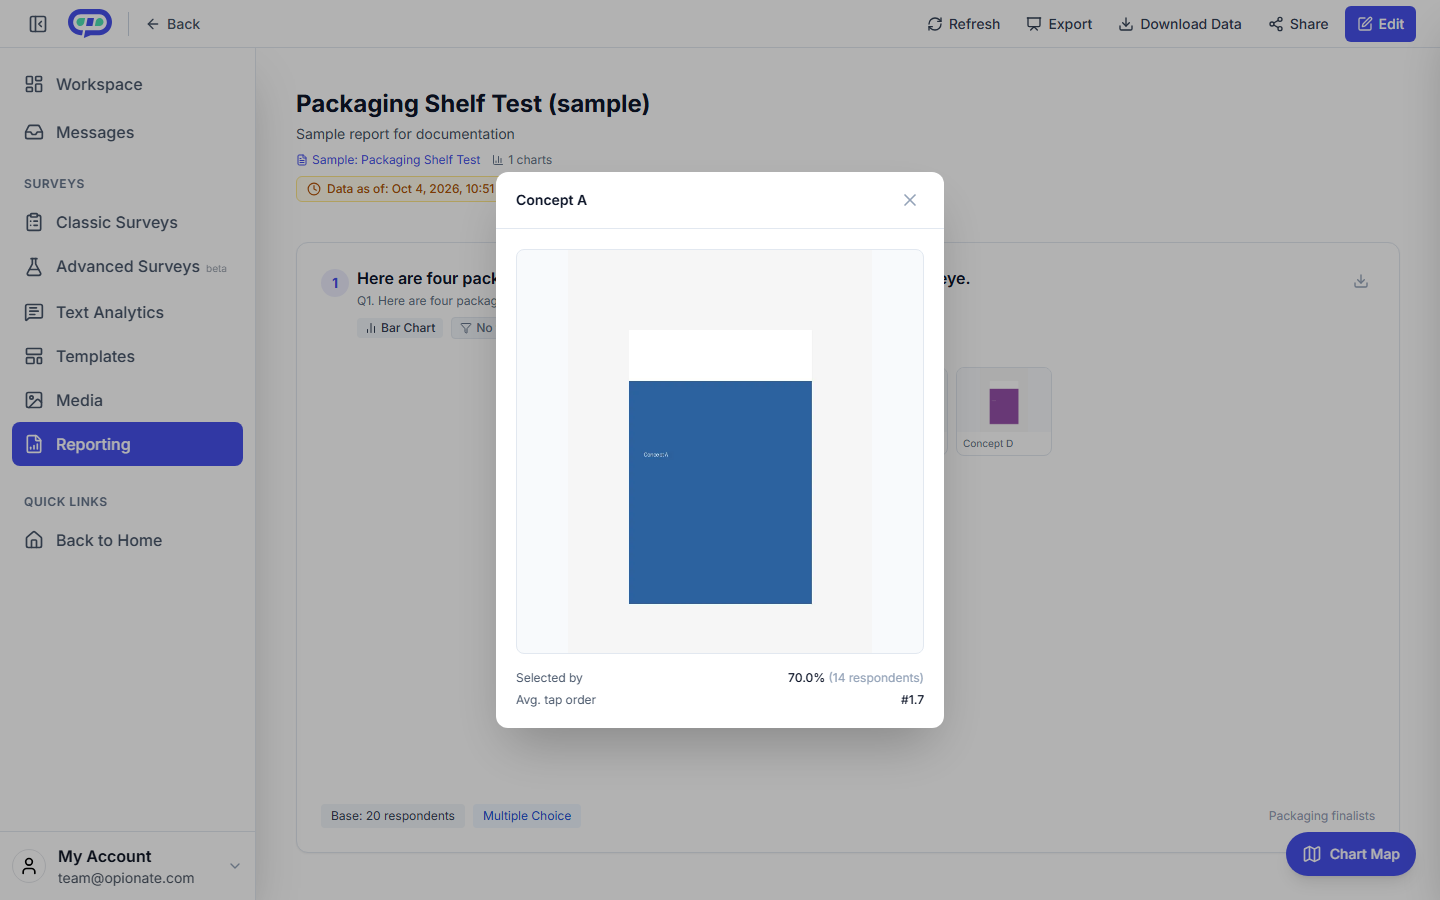Download the chart using the download icon
The image size is (1440, 900).
[1361, 282]
